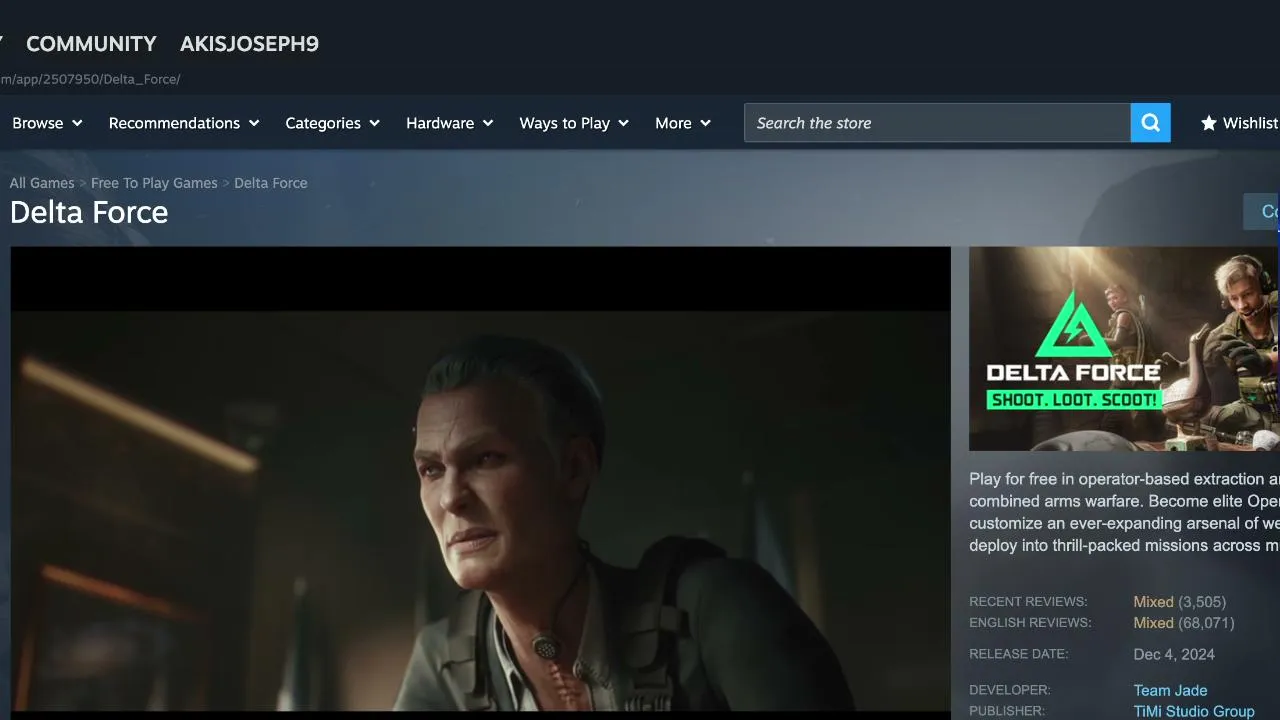The image size is (1280, 720).
Task: Click the Delta Force breadcrumb link
Action: click(271, 183)
